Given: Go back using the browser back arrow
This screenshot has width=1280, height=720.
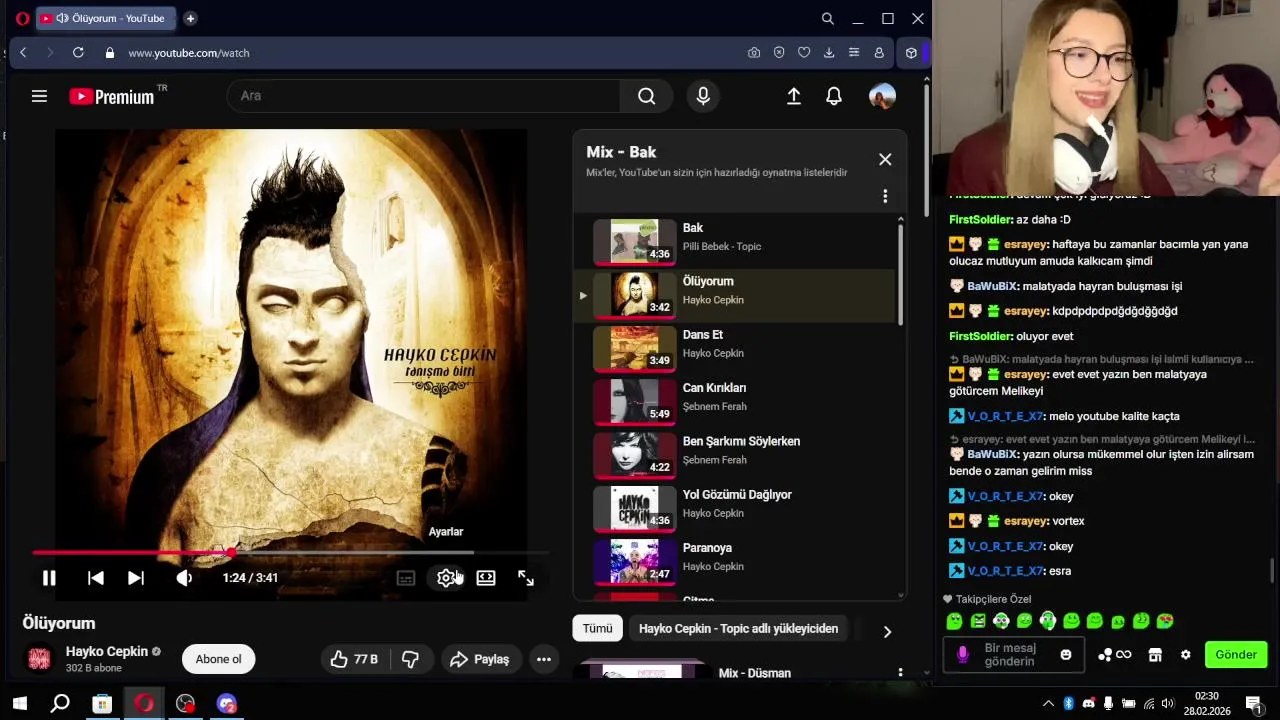Looking at the screenshot, I should click(x=23, y=53).
